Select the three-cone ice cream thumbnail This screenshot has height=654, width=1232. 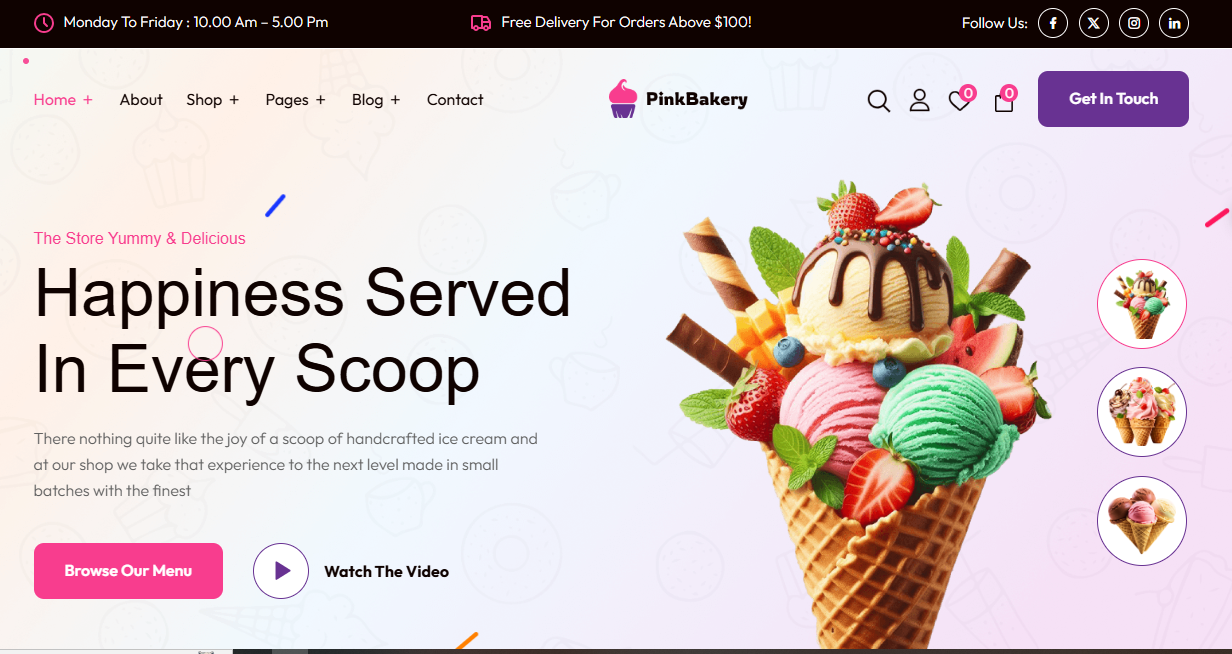click(1142, 412)
